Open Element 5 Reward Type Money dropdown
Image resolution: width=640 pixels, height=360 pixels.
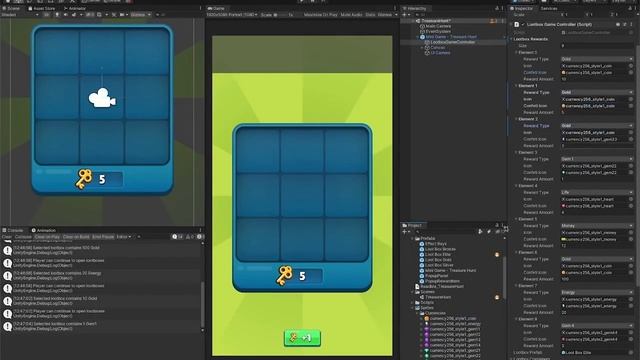pos(597,226)
